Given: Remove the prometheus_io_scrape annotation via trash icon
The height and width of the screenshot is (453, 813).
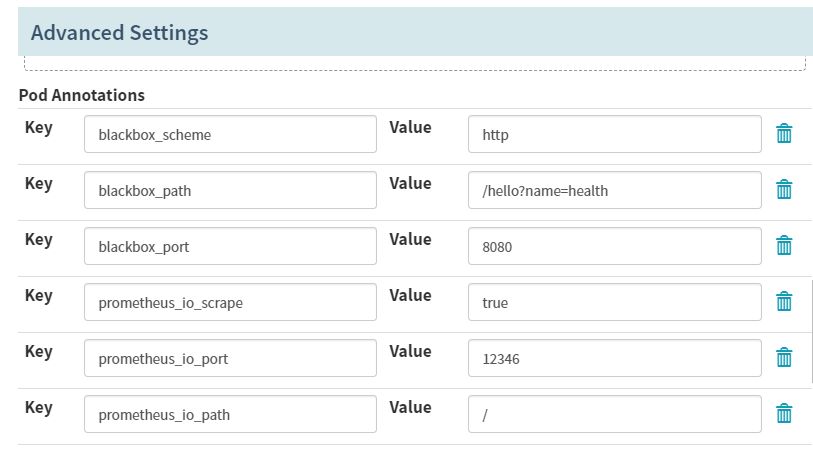Looking at the screenshot, I should [x=784, y=302].
